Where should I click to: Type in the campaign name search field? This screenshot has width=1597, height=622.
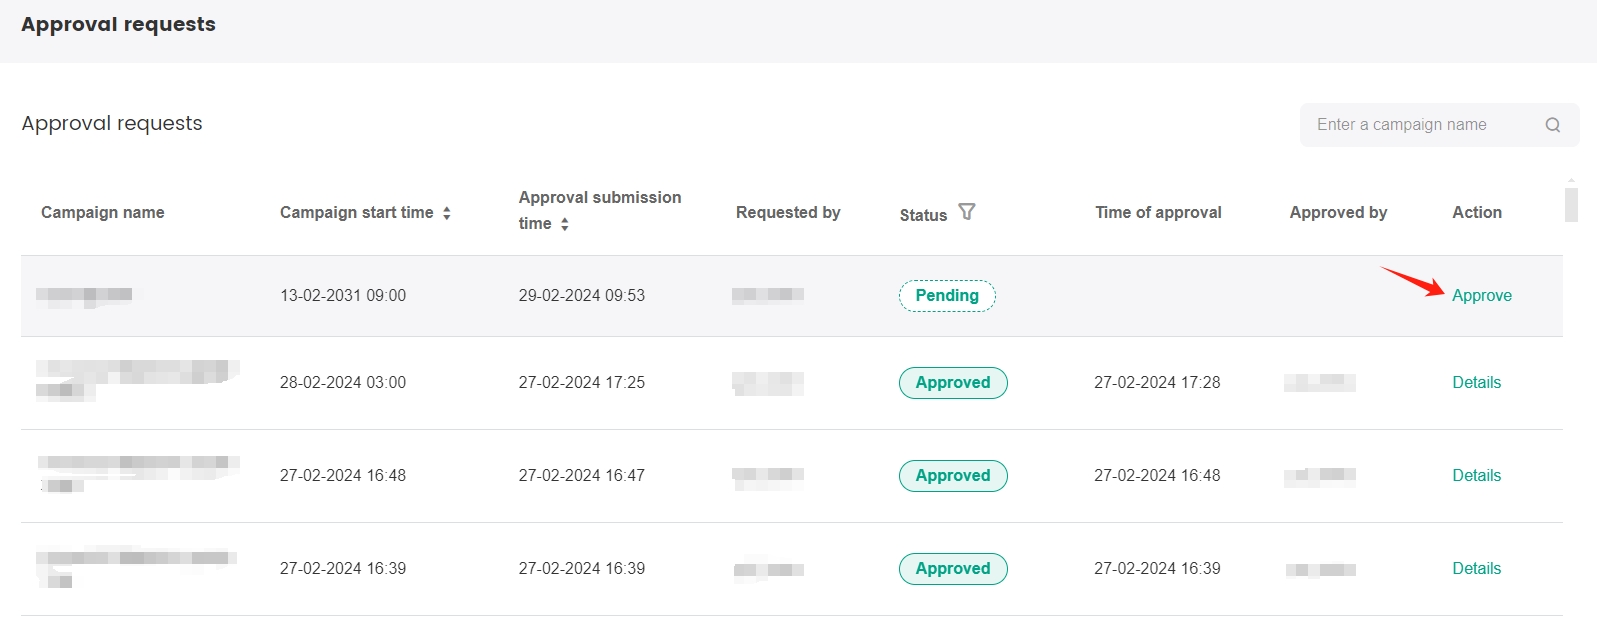(x=1420, y=125)
